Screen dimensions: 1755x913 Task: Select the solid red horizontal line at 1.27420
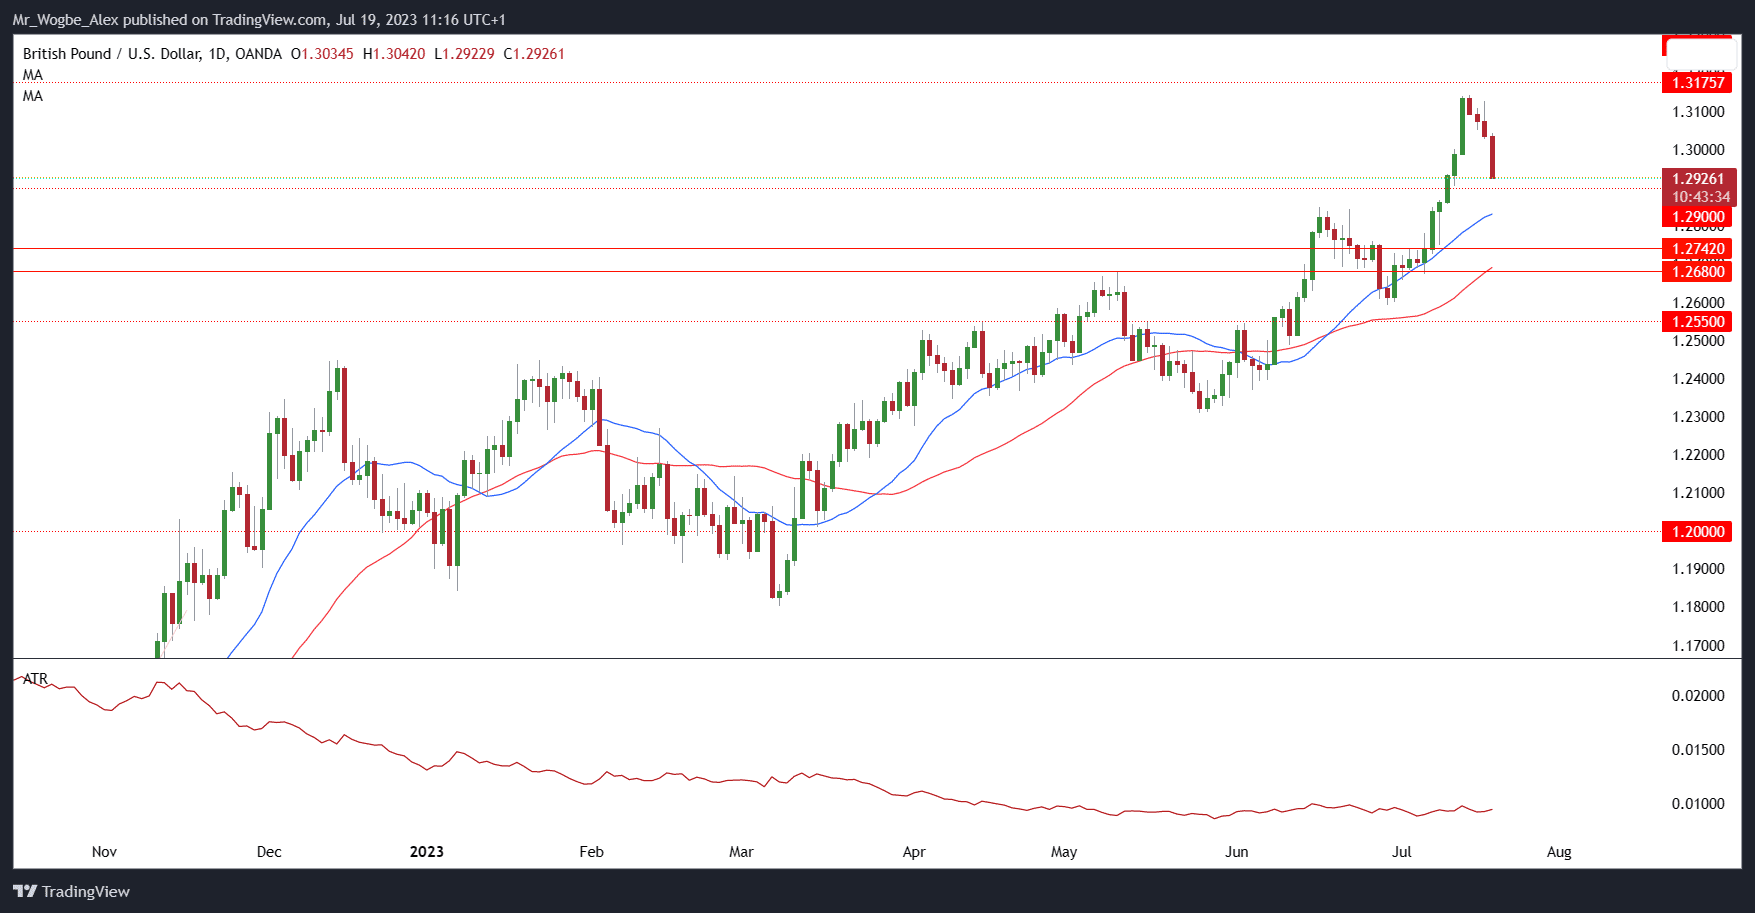(837, 249)
